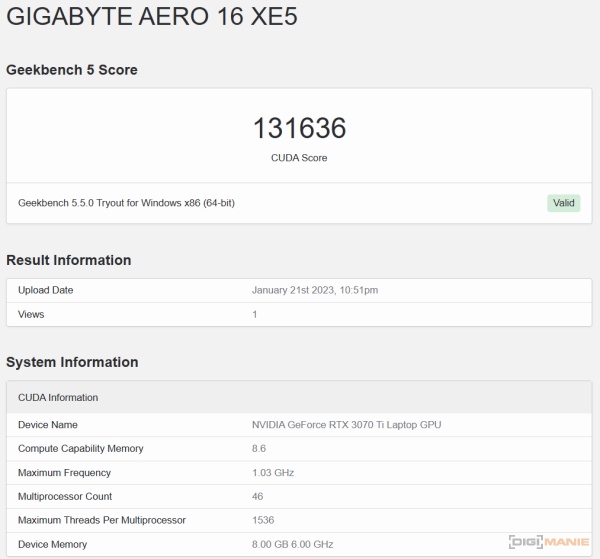
Task: Click the NVIDIA GeForce RTX 3070 Ti value
Action: [x=347, y=425]
